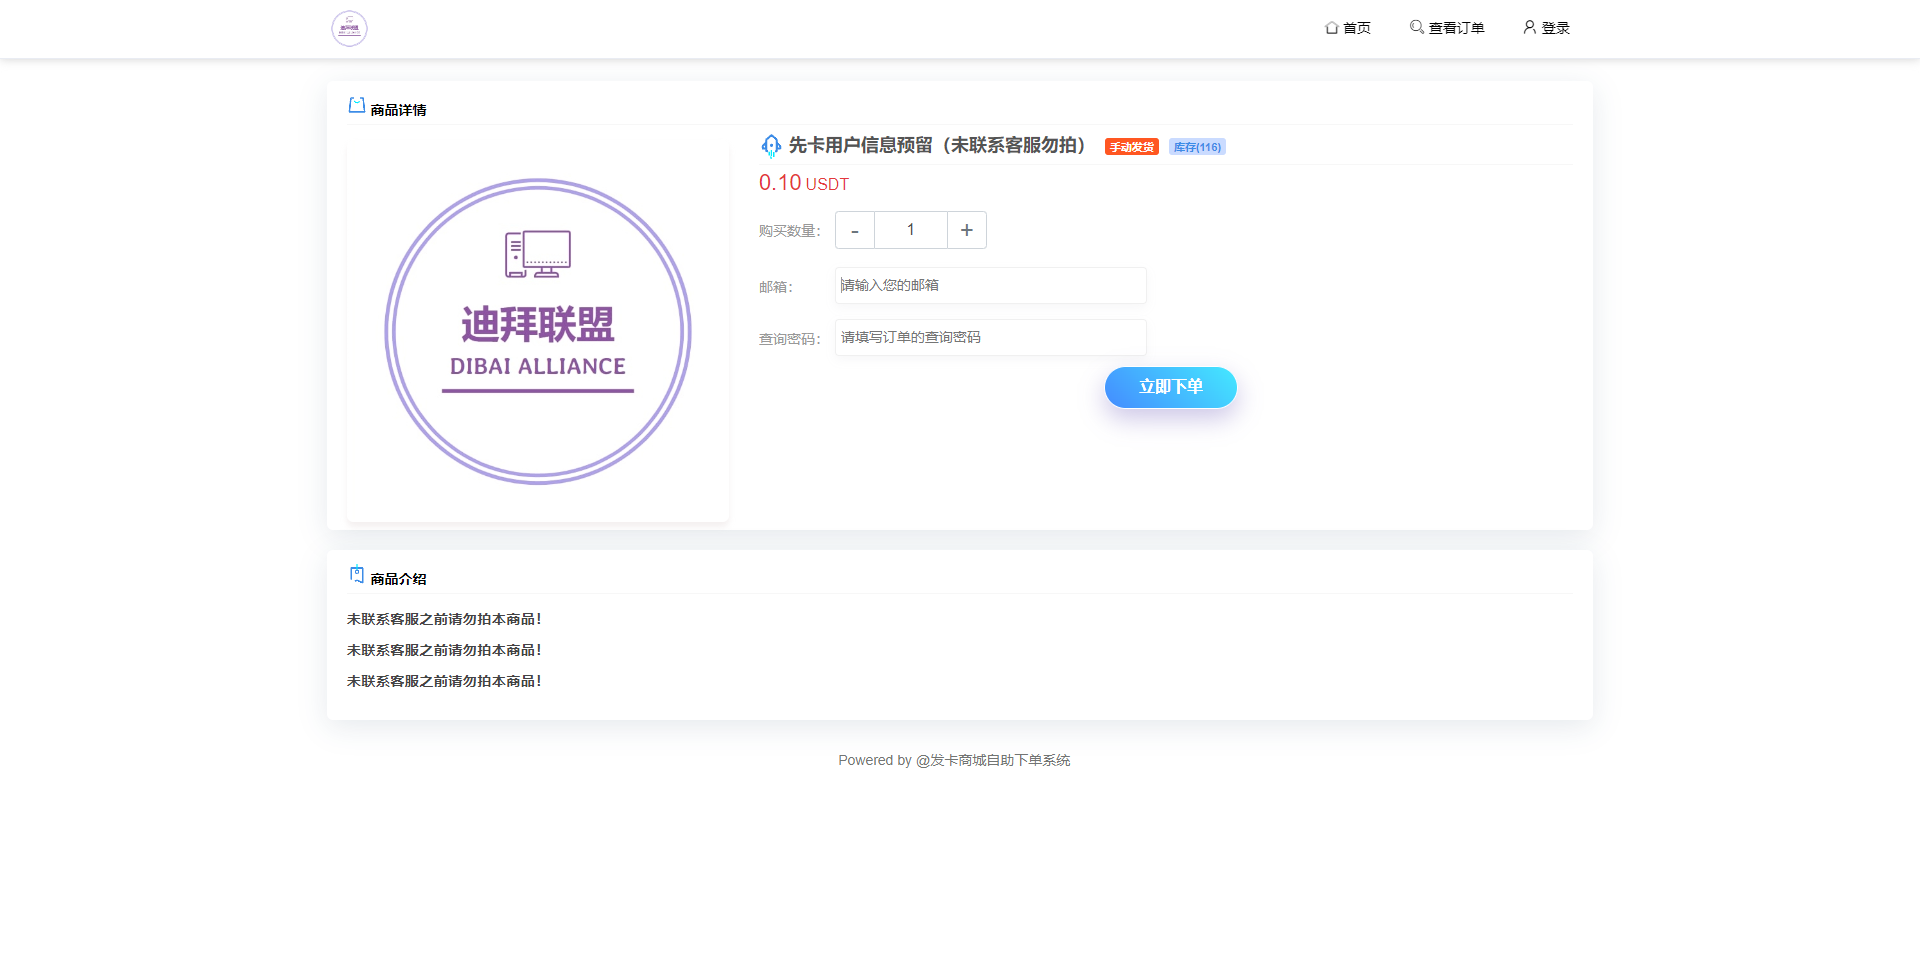Open the 首页 home link
The height and width of the screenshot is (955, 1920).
tap(1348, 28)
